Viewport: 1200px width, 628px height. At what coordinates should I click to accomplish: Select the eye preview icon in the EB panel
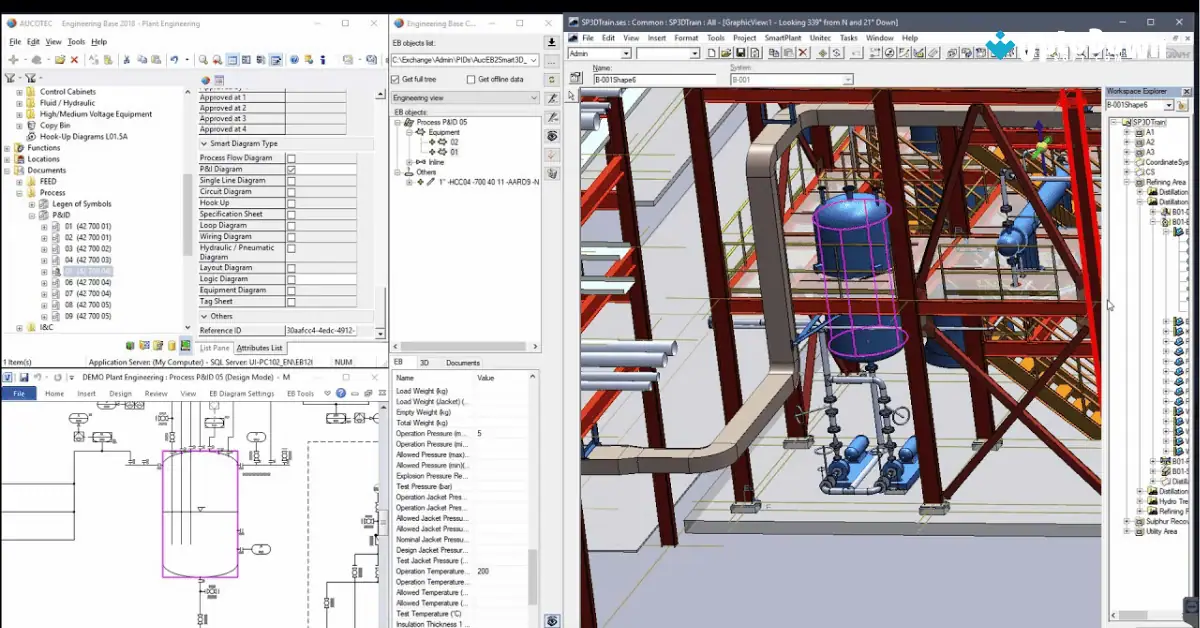[x=552, y=136]
